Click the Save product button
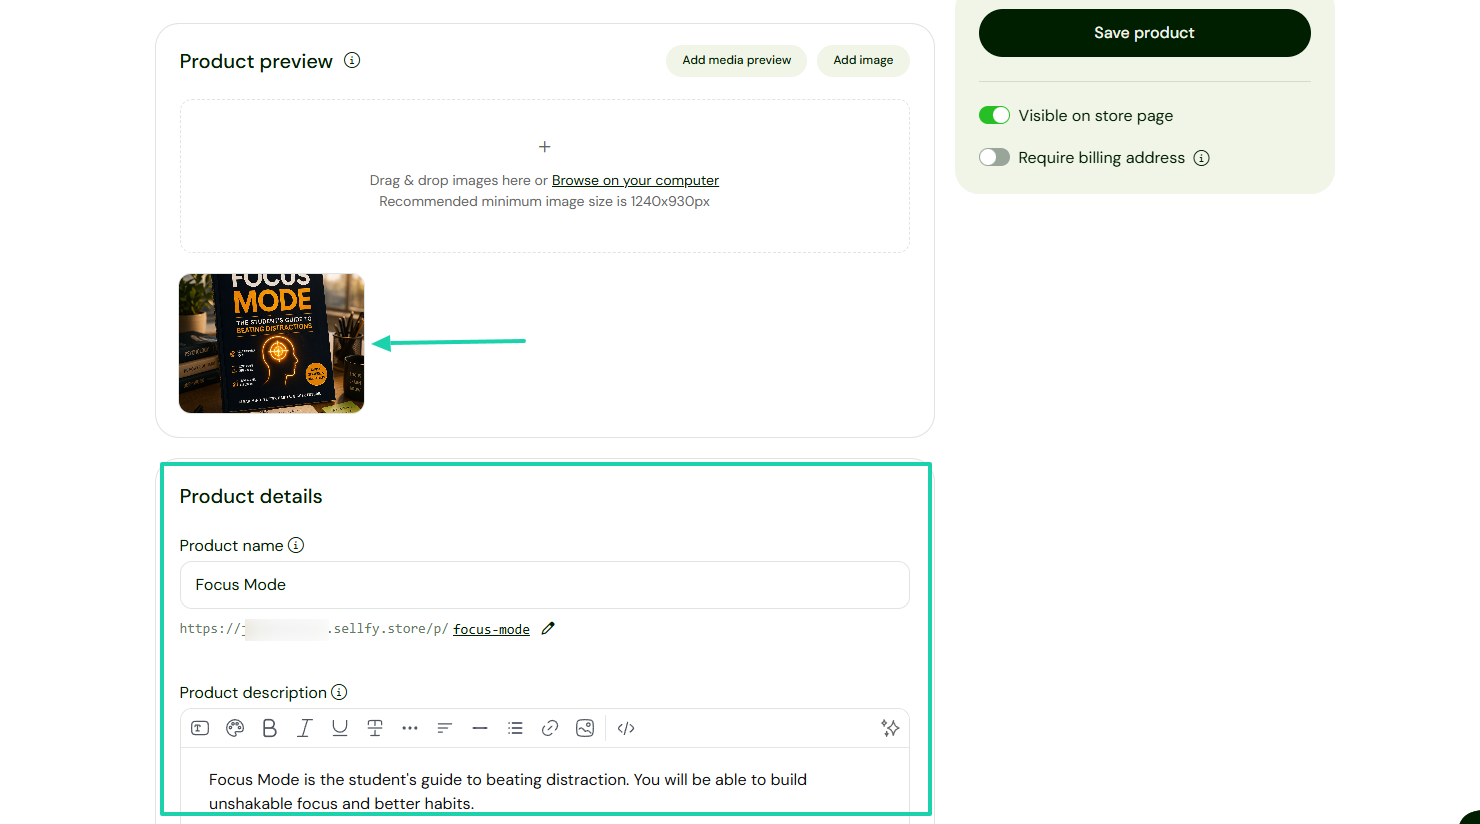The image size is (1480, 824). 1145,33
